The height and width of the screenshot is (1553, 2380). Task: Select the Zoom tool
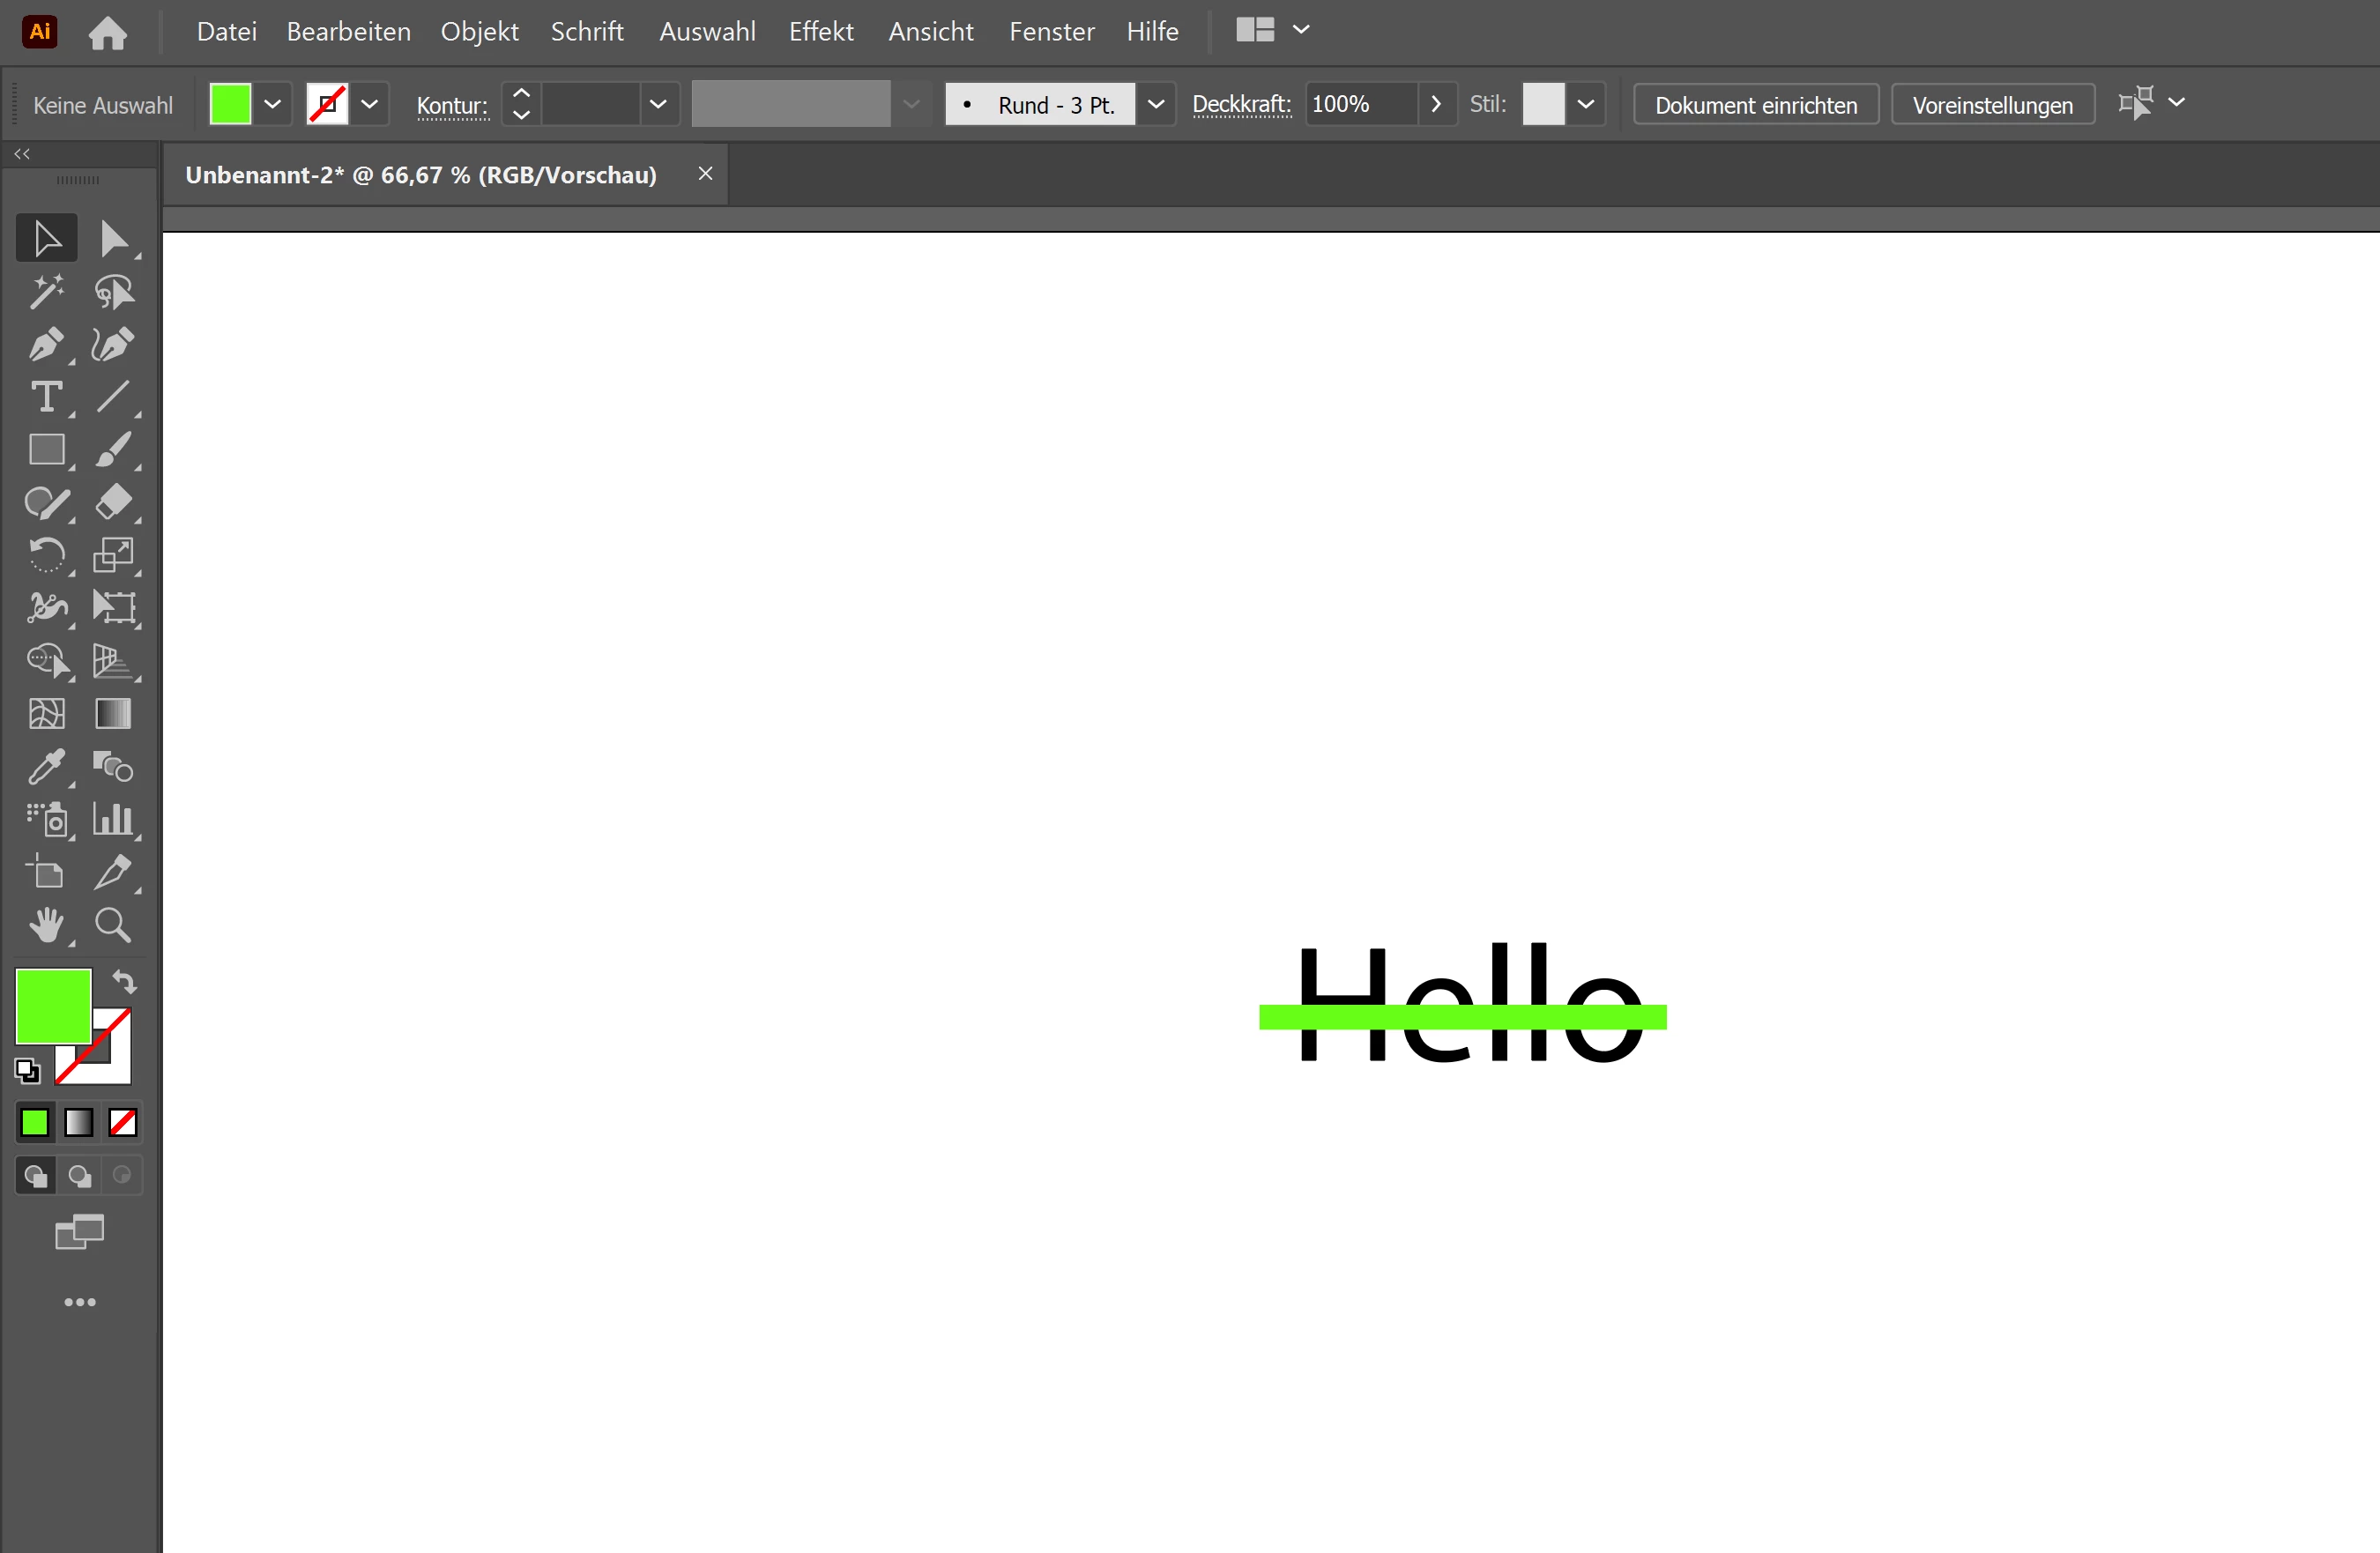113,925
